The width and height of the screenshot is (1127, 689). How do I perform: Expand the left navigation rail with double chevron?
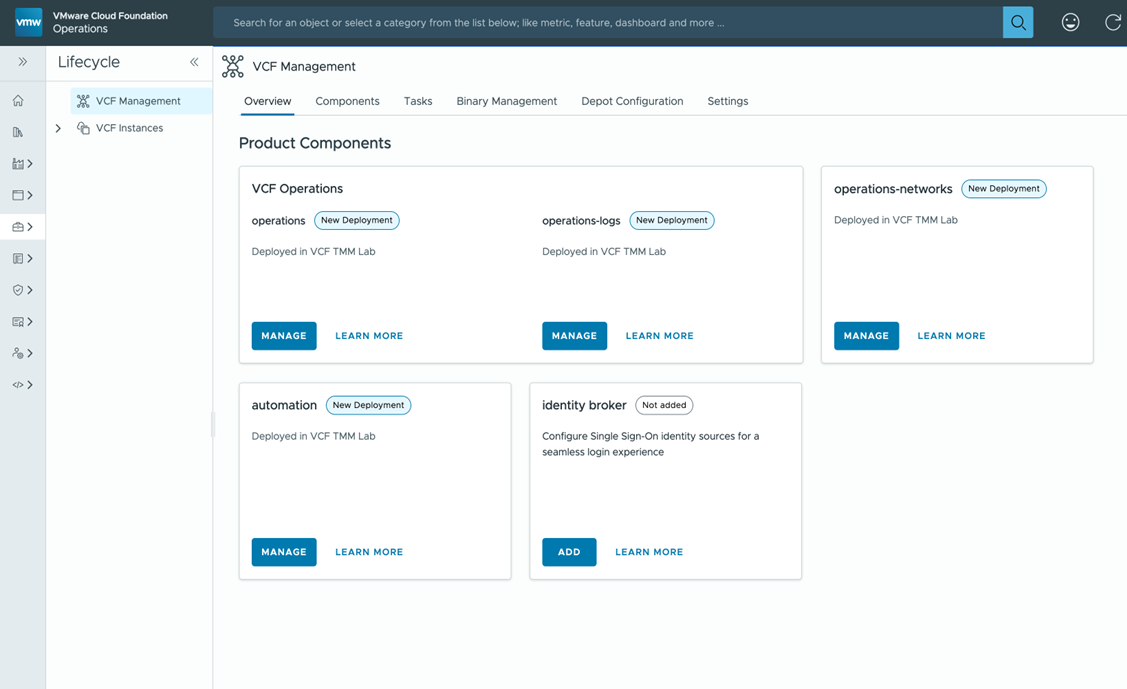[22, 62]
